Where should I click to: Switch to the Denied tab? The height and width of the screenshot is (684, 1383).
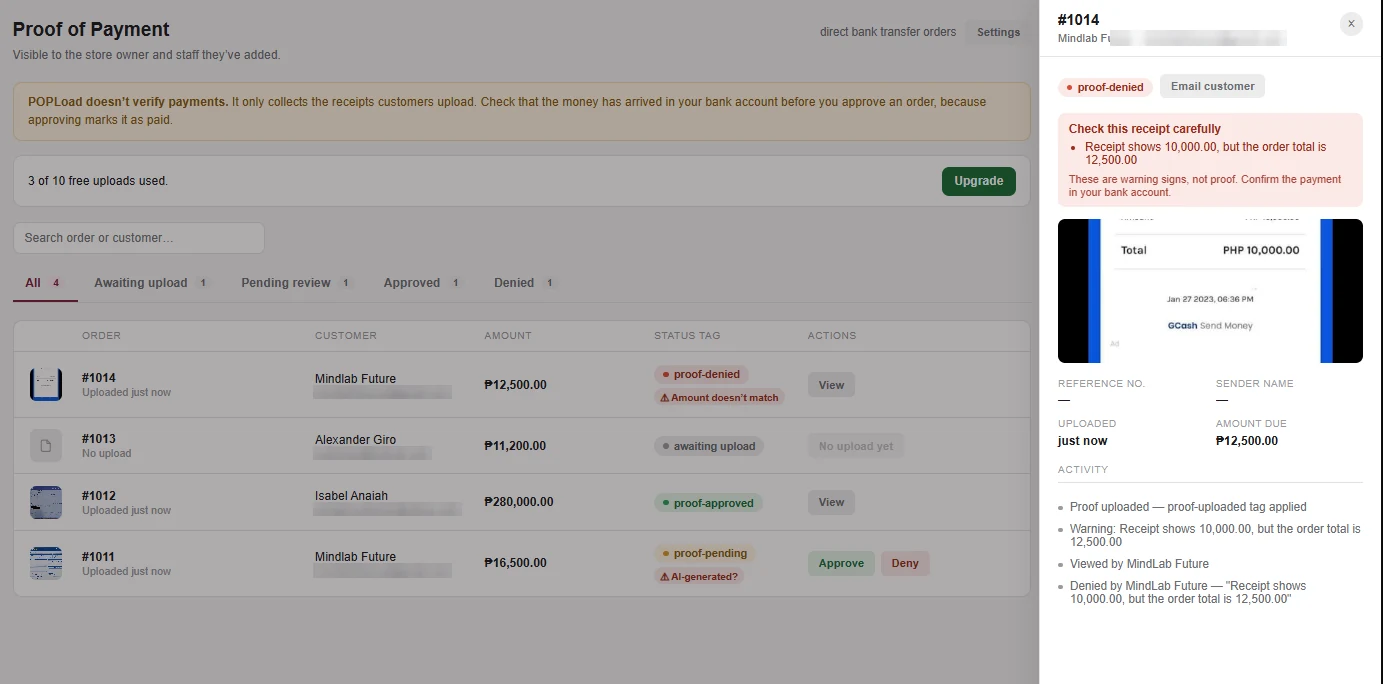[x=524, y=283]
